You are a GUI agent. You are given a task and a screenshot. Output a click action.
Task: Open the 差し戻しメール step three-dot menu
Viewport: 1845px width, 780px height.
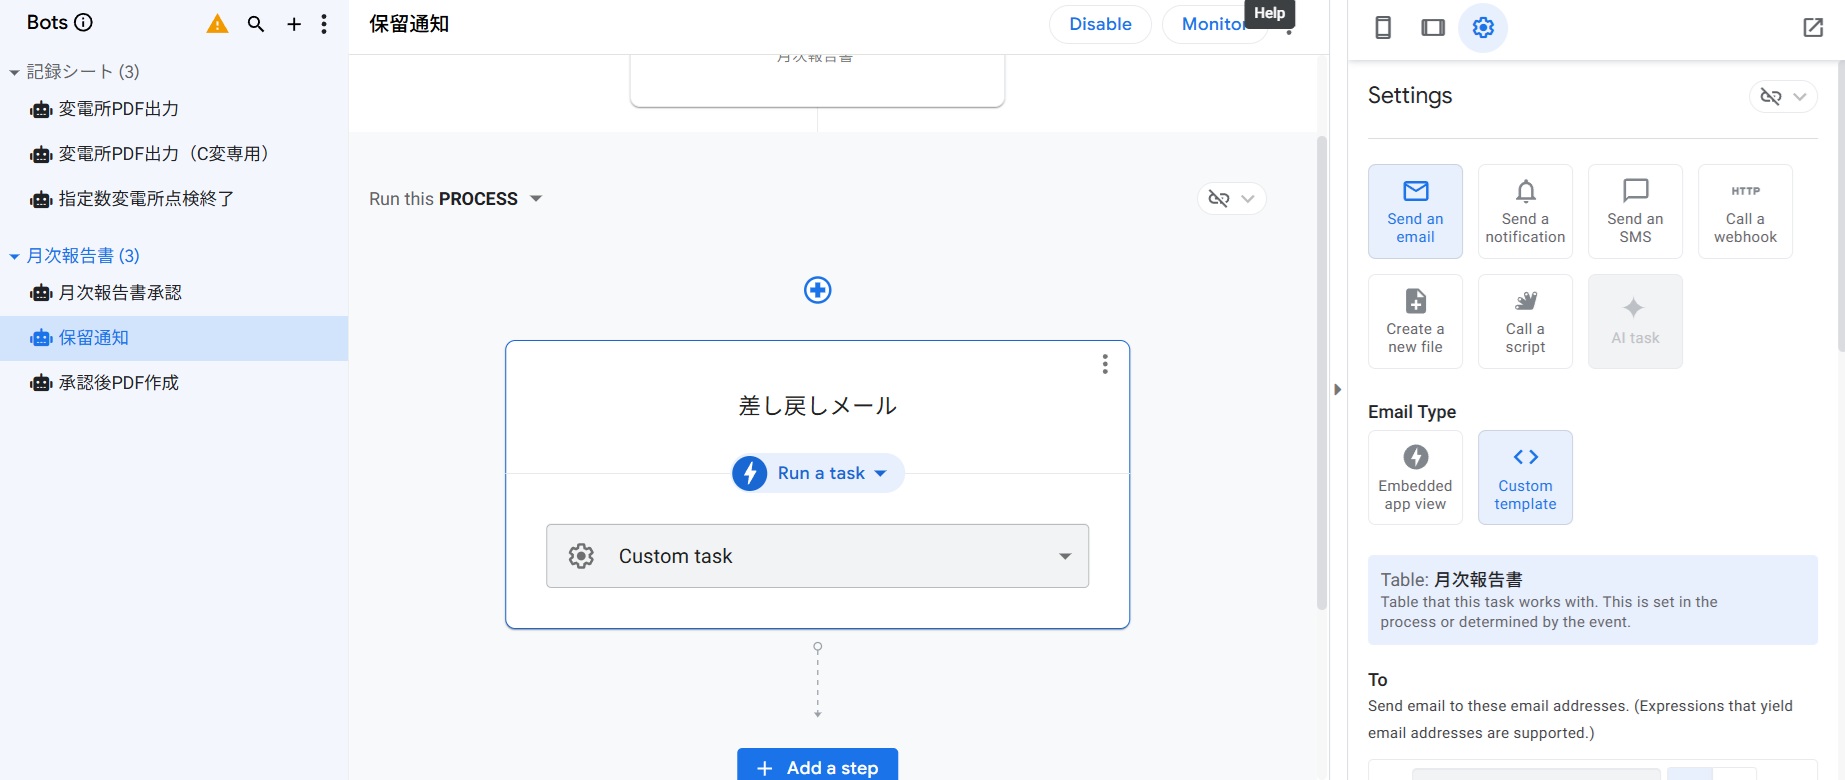pos(1105,364)
